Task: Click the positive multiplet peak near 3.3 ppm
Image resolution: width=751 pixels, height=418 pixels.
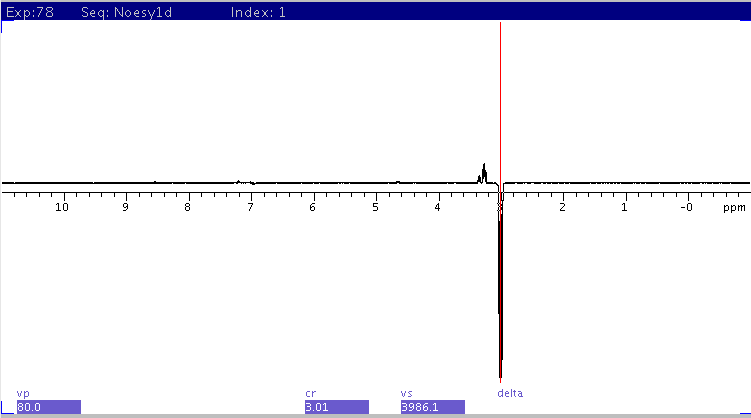Action: pos(483,173)
